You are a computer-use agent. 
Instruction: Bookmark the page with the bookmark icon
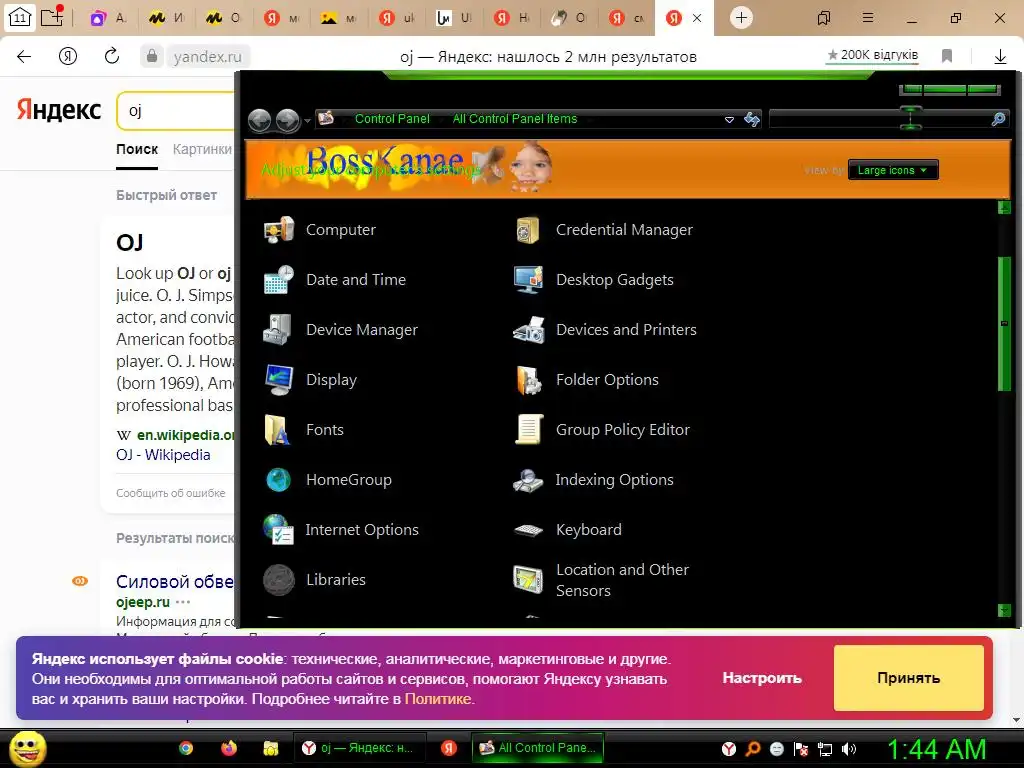947,56
